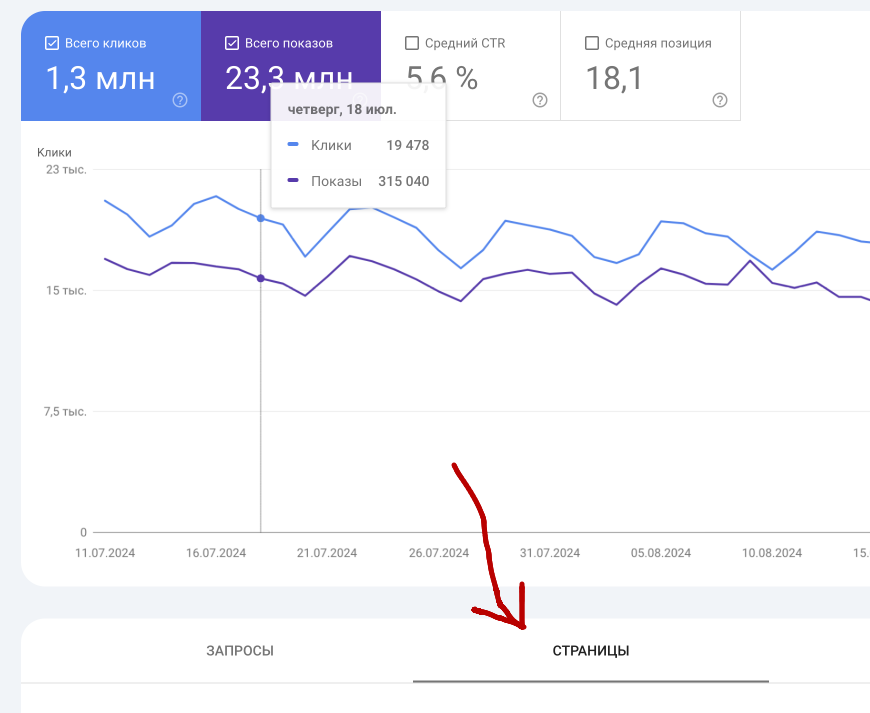Enable the Средний CTR checkbox

[x=412, y=43]
